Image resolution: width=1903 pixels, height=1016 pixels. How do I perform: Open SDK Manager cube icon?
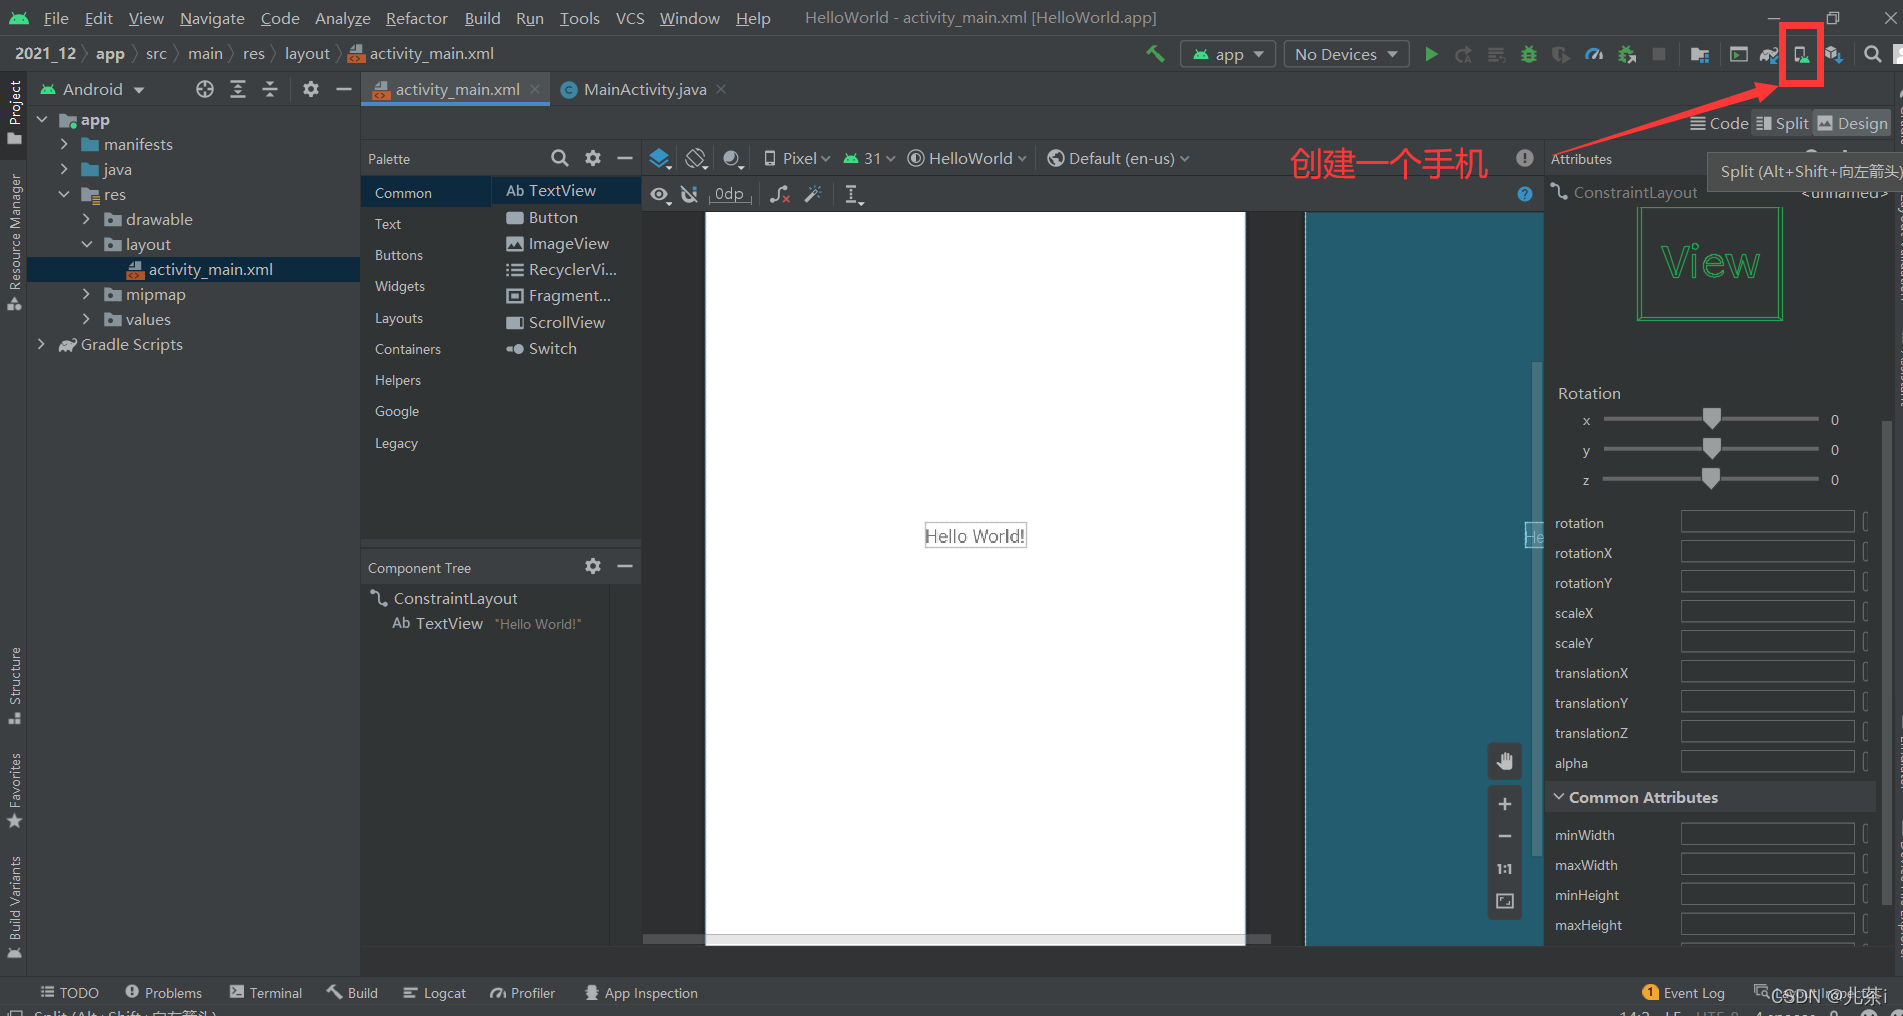pyautogui.click(x=1833, y=54)
